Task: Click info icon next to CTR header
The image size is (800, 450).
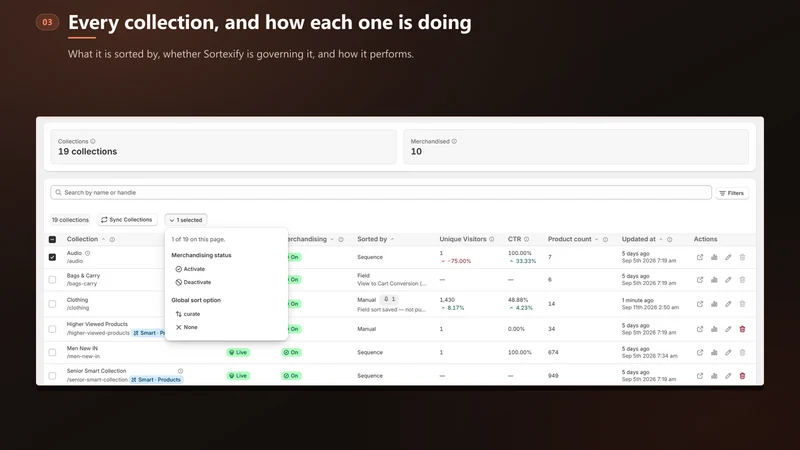Action: (527, 239)
